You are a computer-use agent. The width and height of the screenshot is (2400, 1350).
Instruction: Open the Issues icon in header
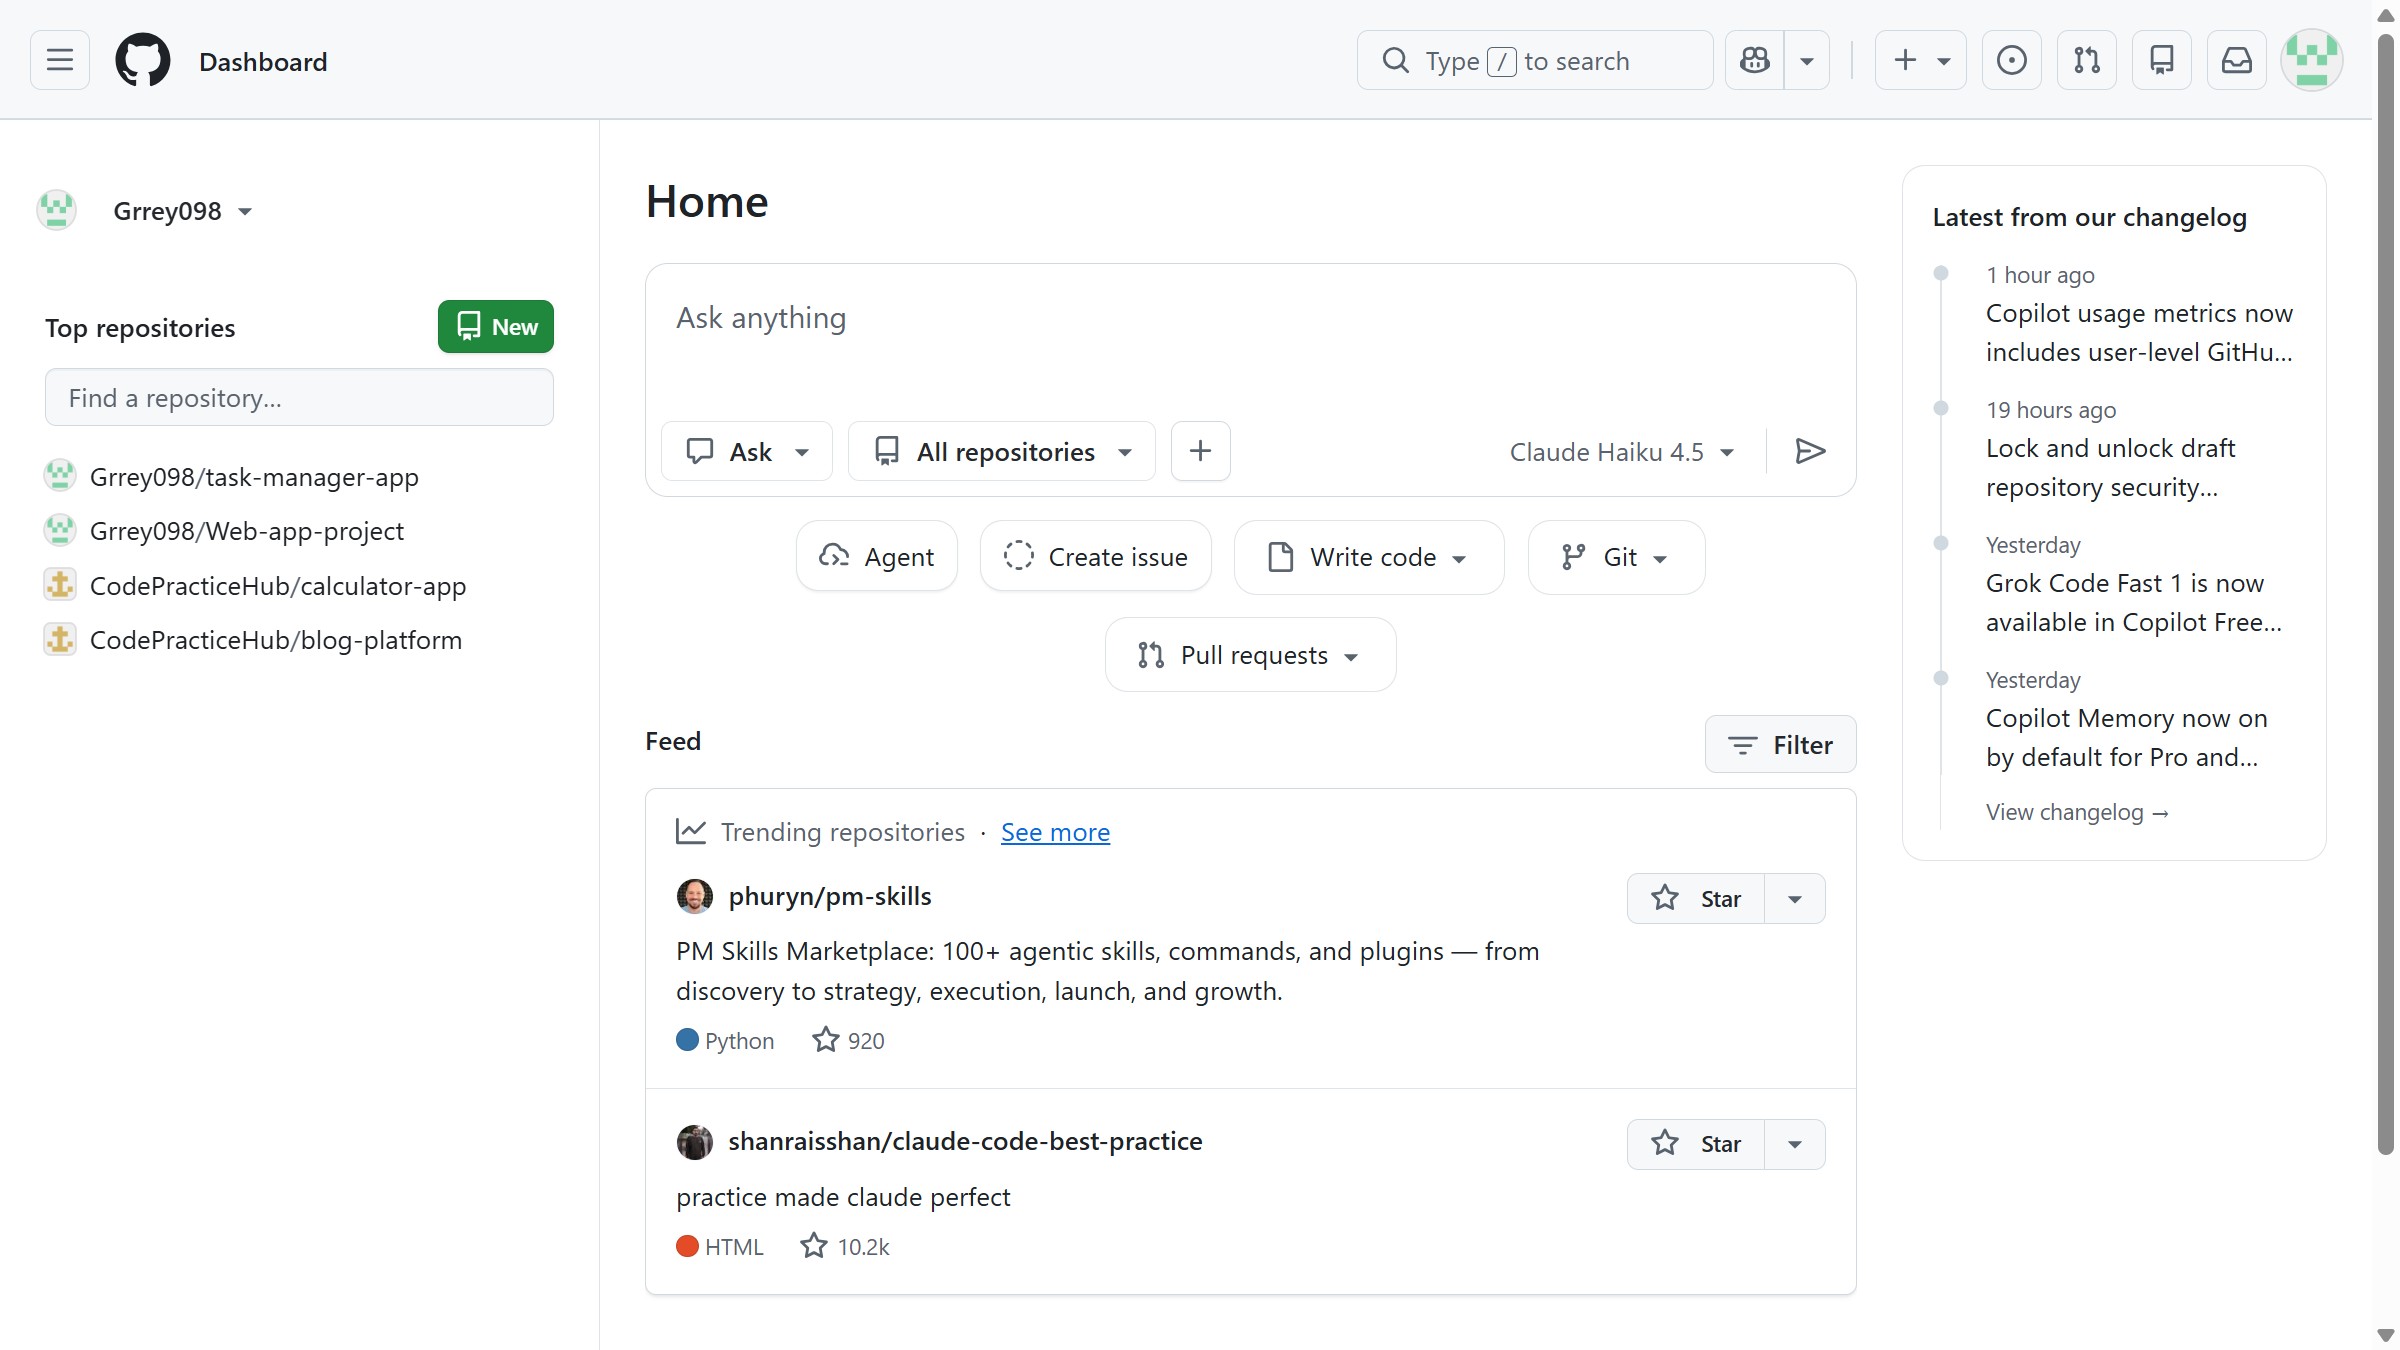(2012, 60)
